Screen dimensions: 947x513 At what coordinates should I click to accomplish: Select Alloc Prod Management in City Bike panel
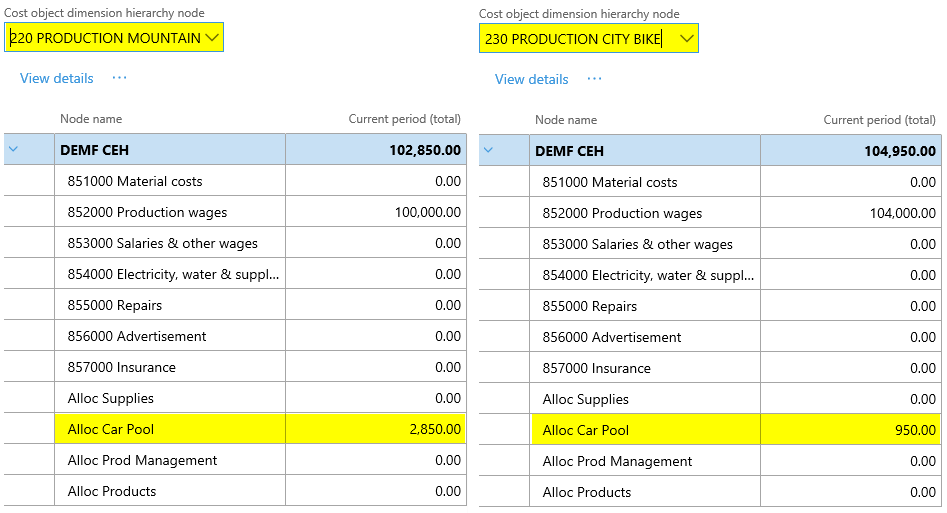(617, 461)
